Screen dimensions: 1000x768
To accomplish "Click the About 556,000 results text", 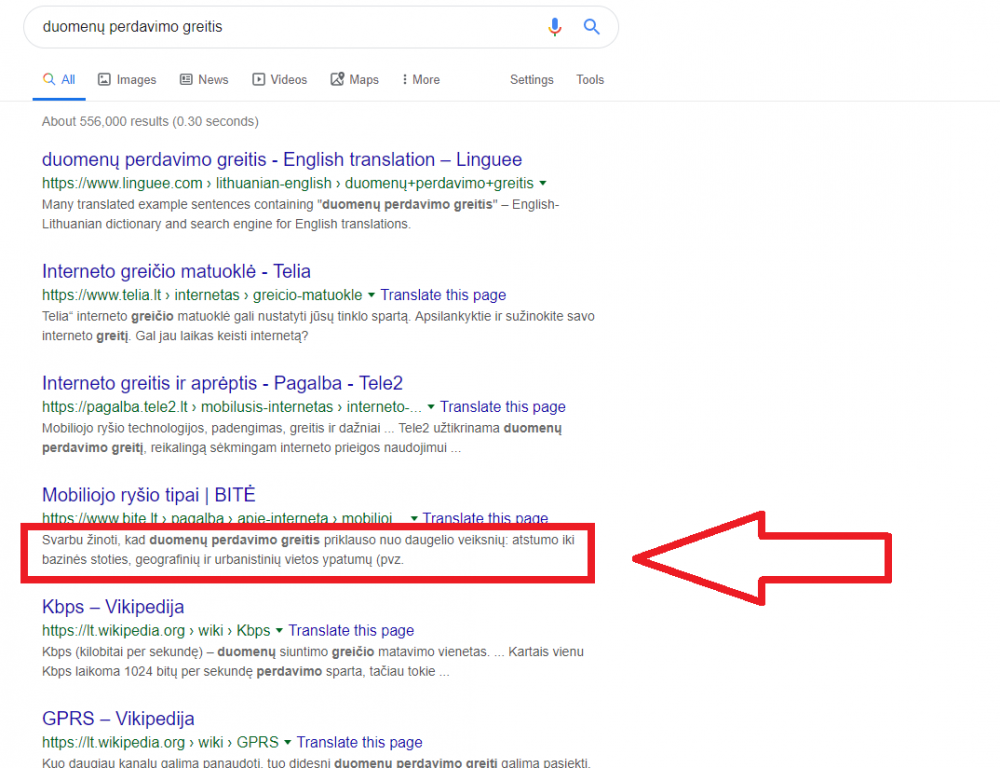I will [150, 121].
